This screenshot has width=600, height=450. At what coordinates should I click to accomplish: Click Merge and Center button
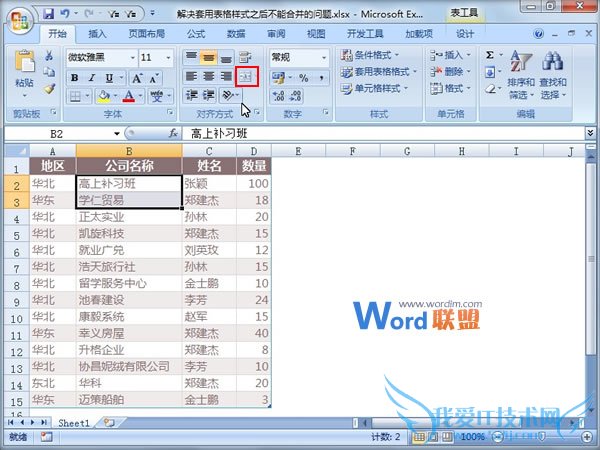point(247,77)
